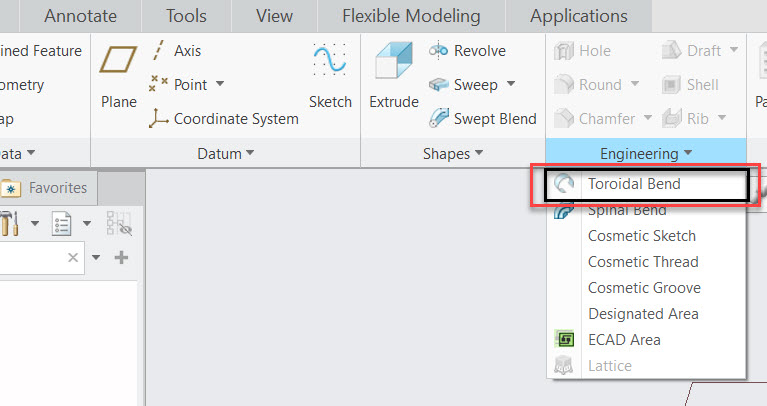This screenshot has height=406, width=767.
Task: Open the Applications ribbon tab
Action: point(579,16)
